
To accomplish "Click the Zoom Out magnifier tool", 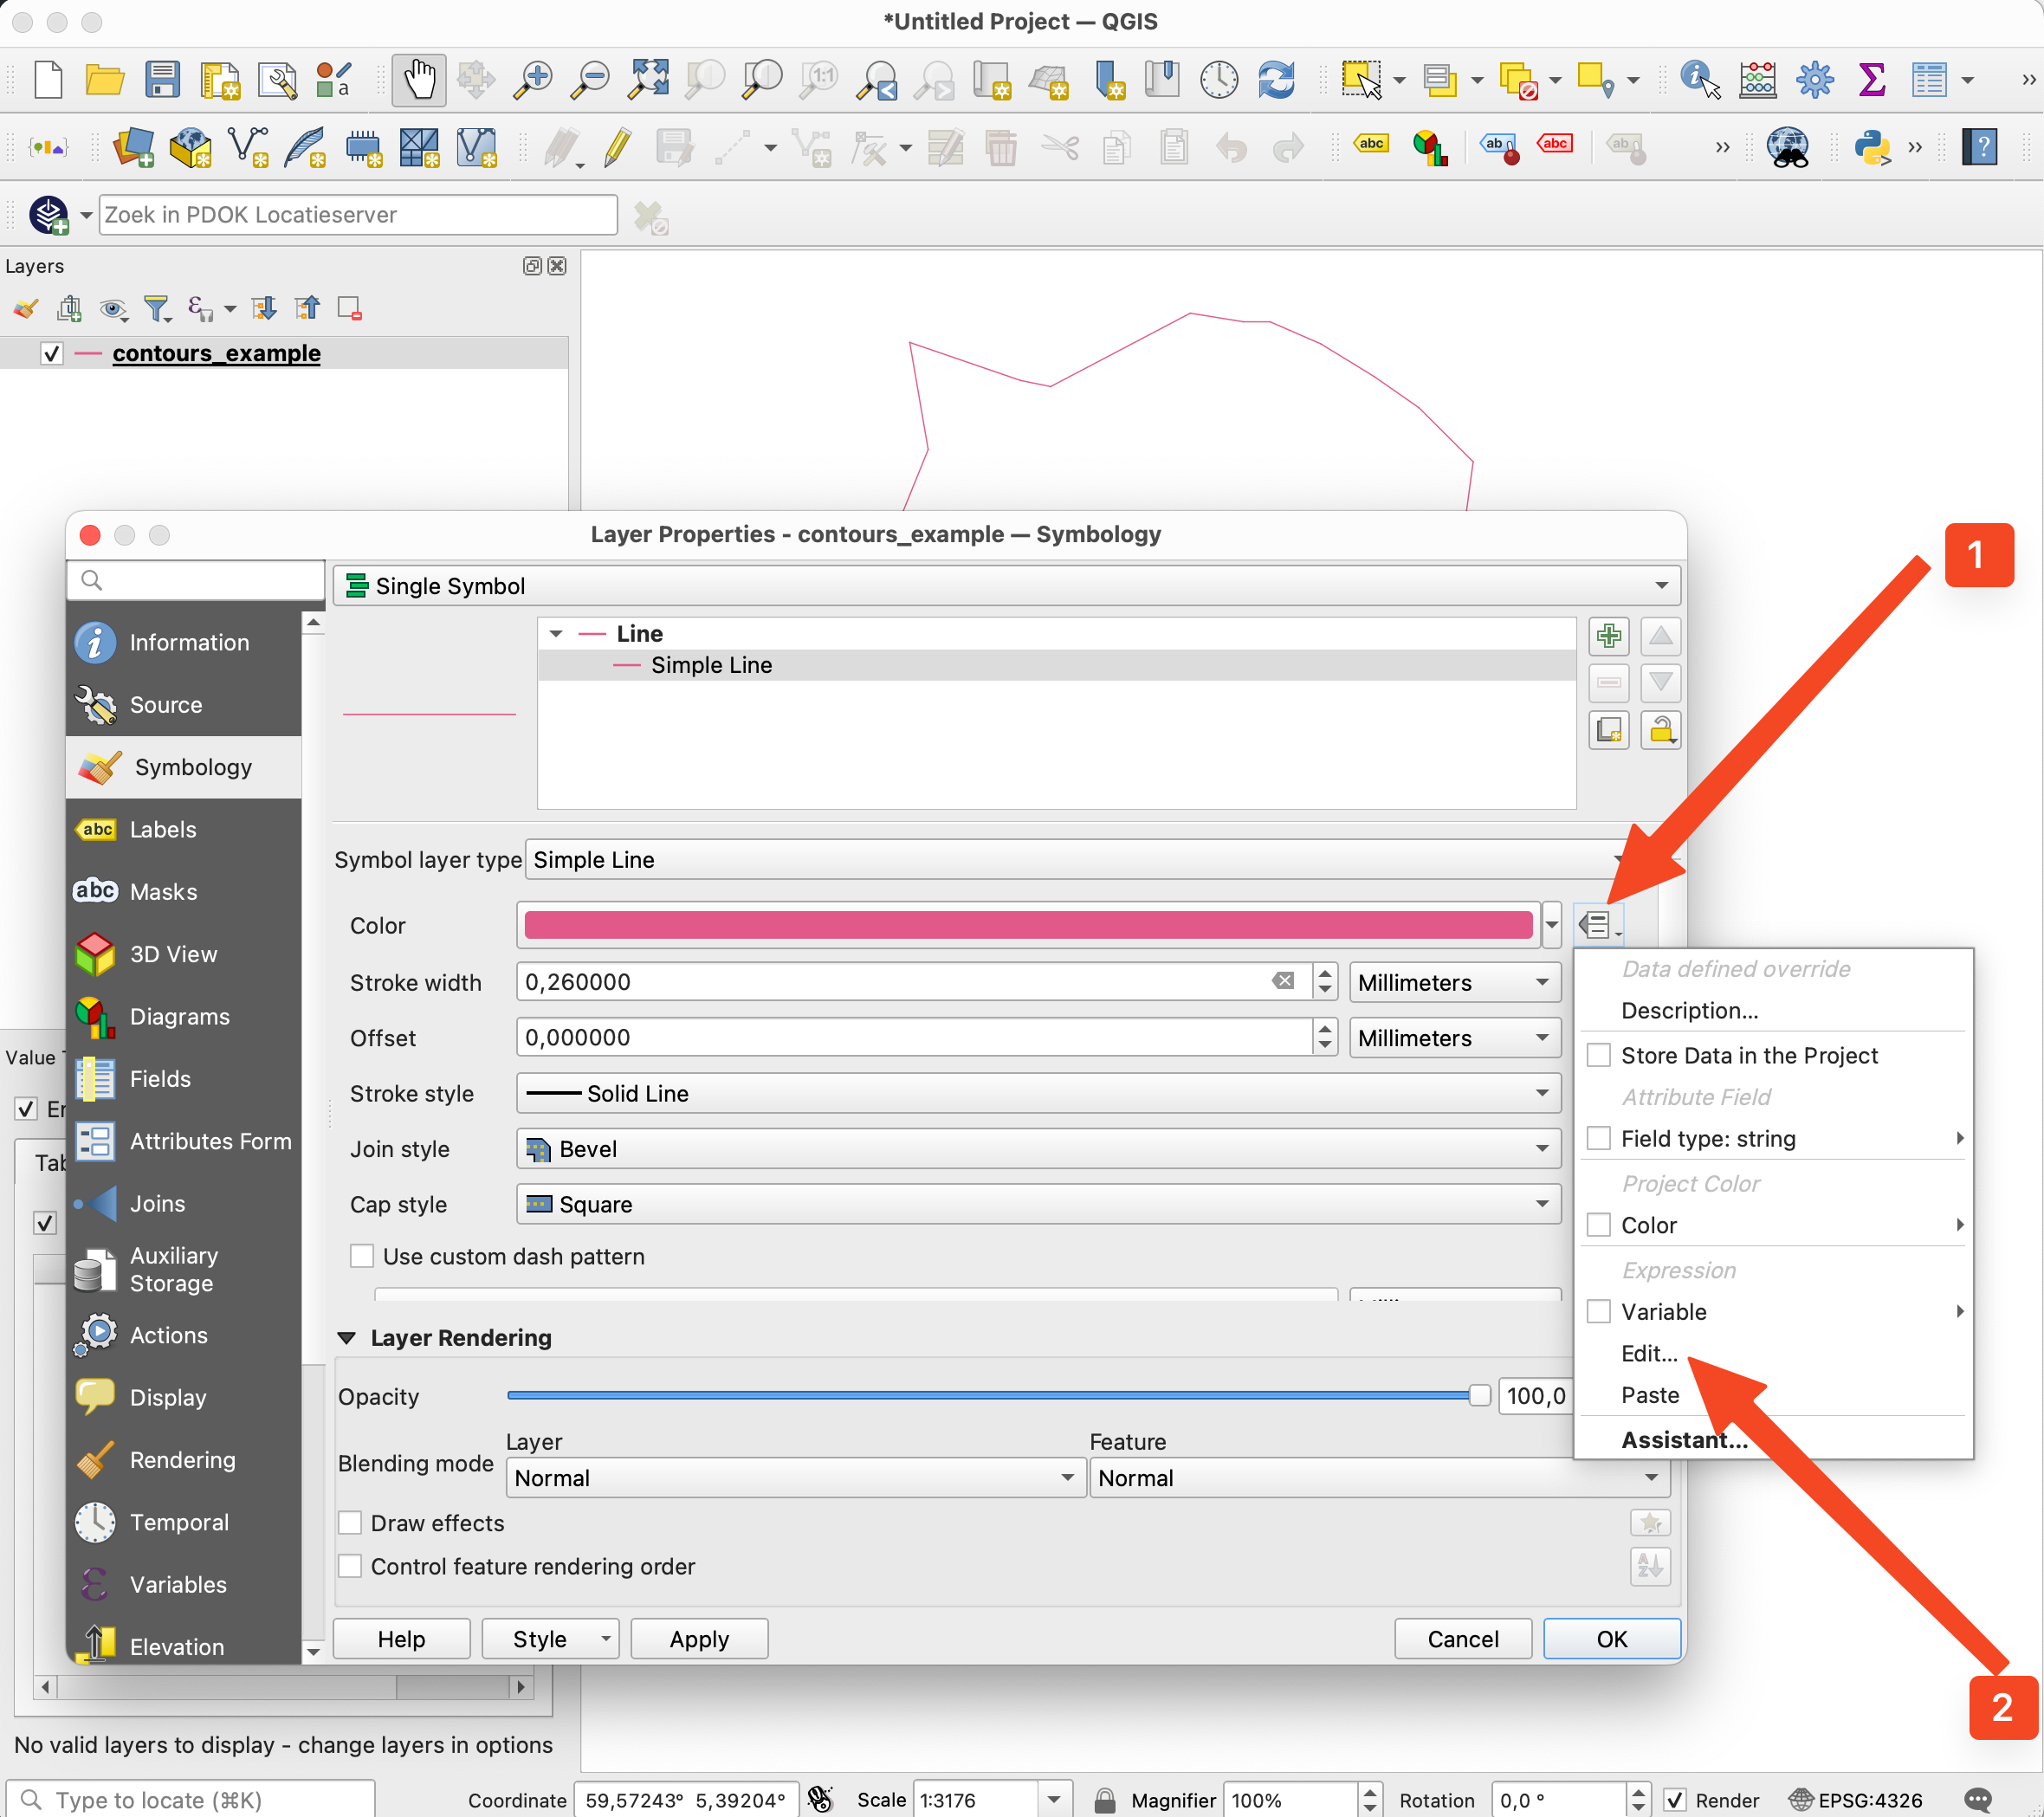I will [590, 80].
